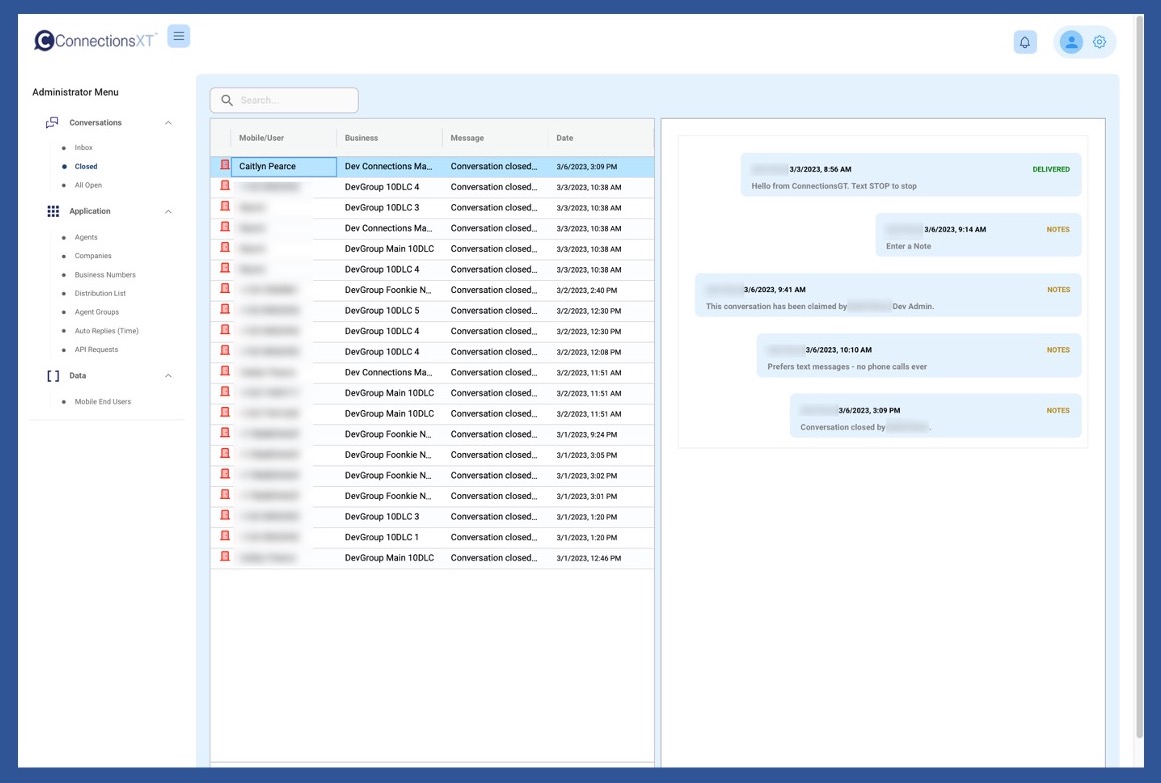Click the Data brackets icon in sidebar
The image size is (1161, 783).
(x=53, y=376)
